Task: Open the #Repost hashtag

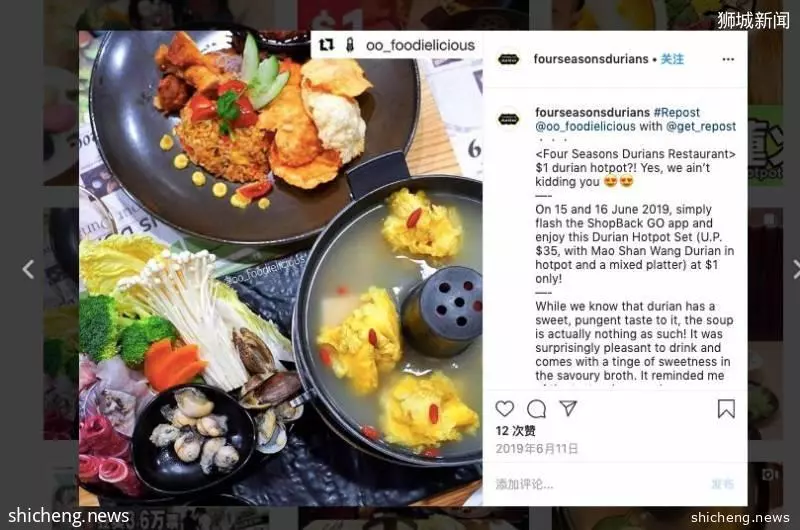Action: pos(677,112)
